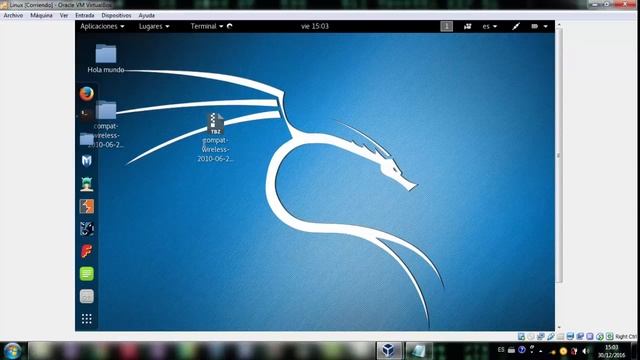Open the Terminal icon in the dock
Image resolution: width=640 pixels, height=360 pixels.
click(86, 116)
